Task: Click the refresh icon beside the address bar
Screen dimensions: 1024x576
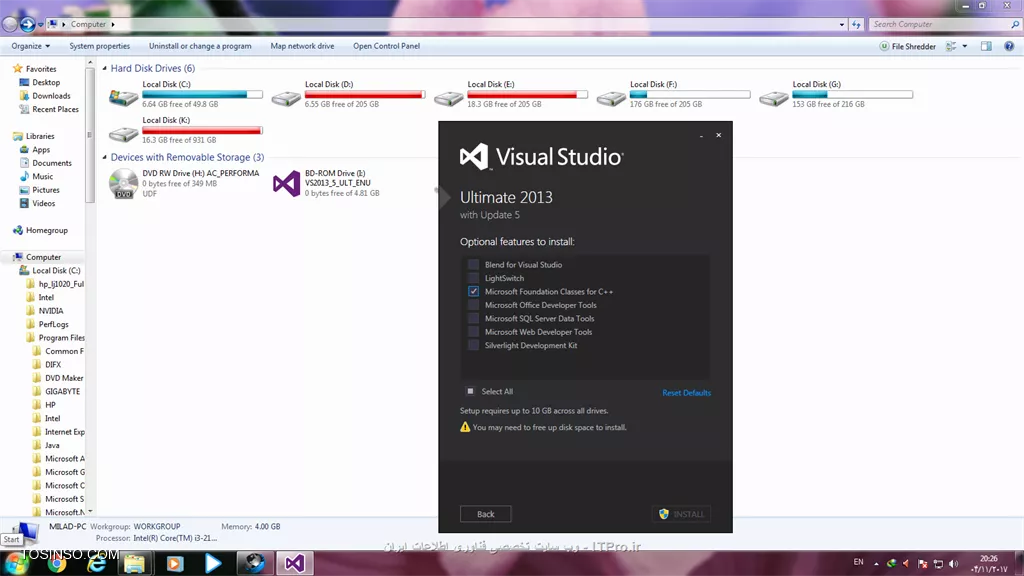Action: tap(856, 24)
